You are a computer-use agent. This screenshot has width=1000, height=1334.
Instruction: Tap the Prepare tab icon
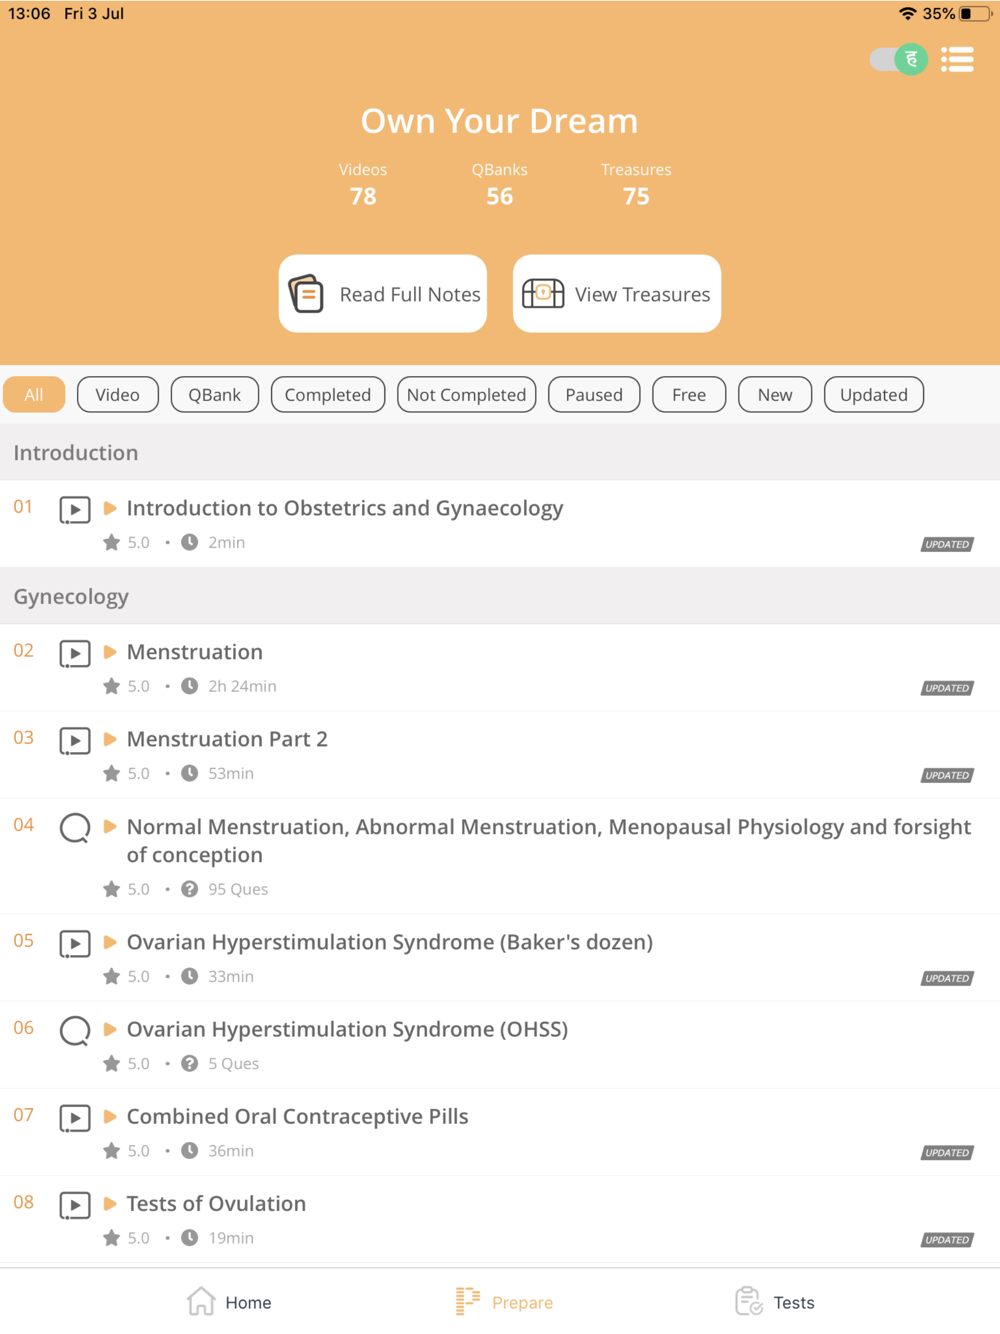click(x=467, y=1301)
